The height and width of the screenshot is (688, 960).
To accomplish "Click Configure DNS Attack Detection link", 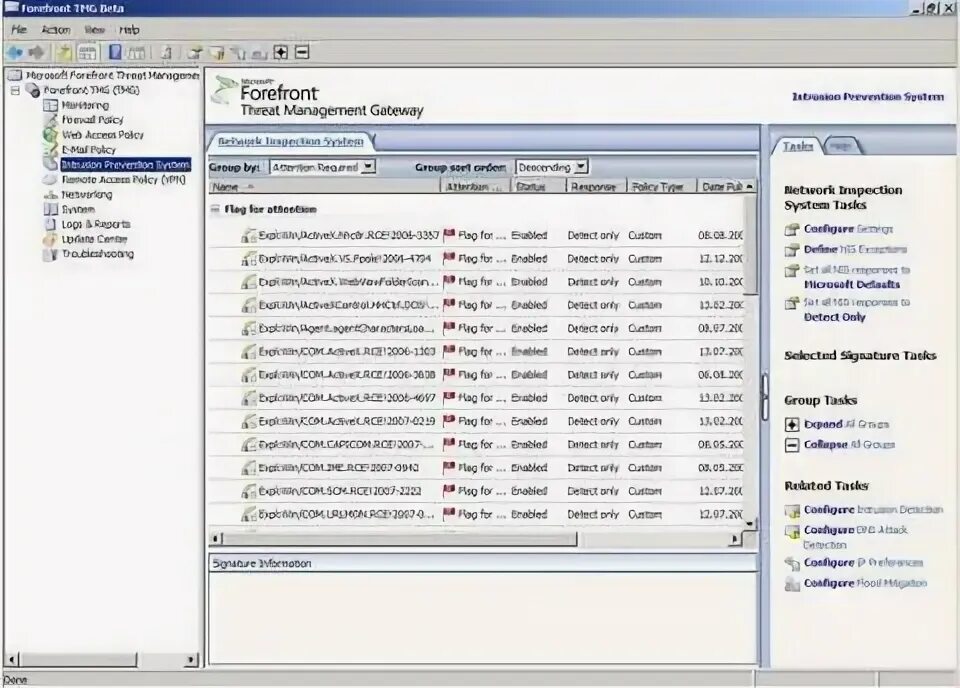I will point(856,537).
